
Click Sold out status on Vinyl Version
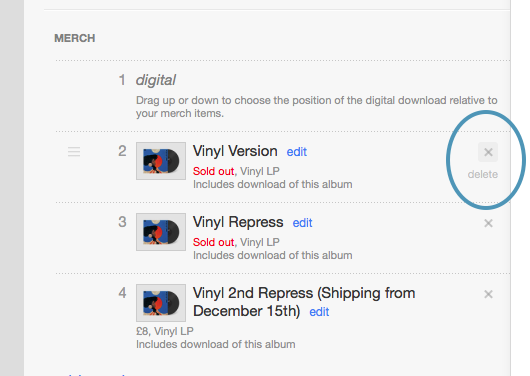click(213, 171)
